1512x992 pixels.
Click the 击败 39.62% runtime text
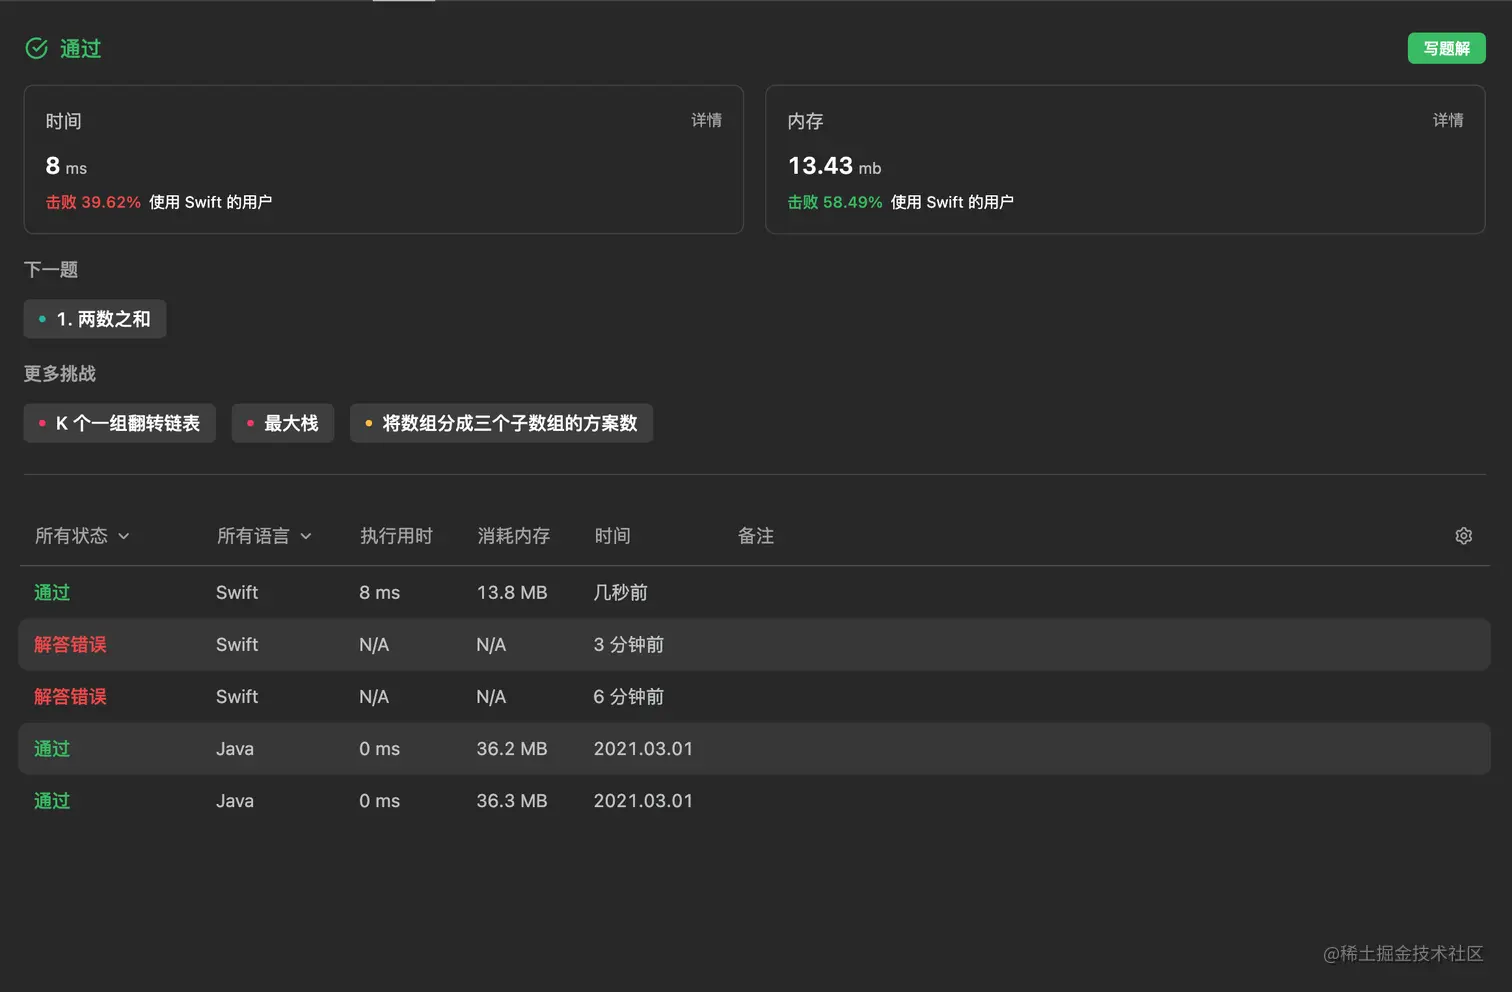[x=93, y=202]
